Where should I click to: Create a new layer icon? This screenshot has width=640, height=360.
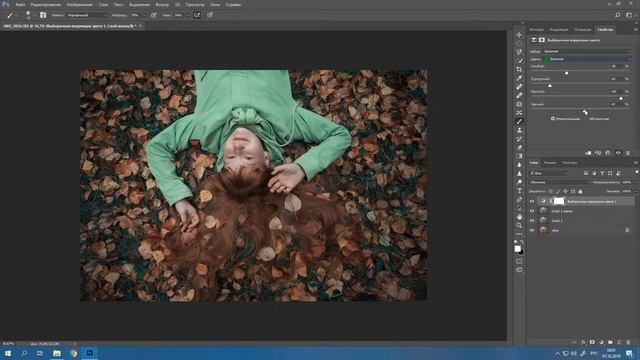pos(619,342)
